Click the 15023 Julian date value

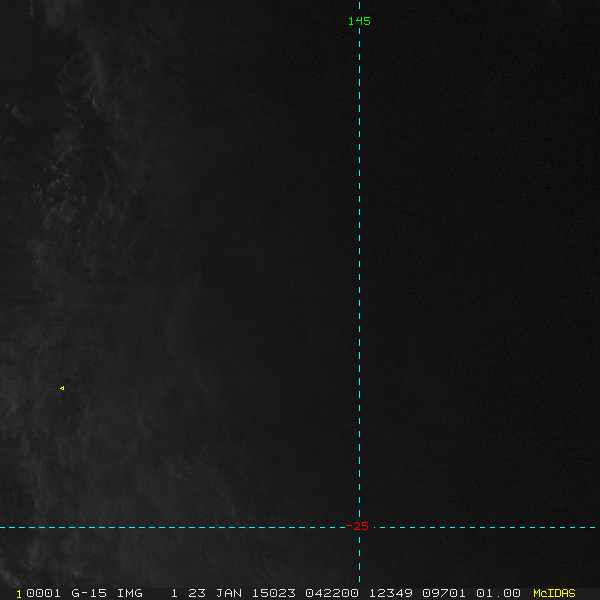click(x=274, y=593)
